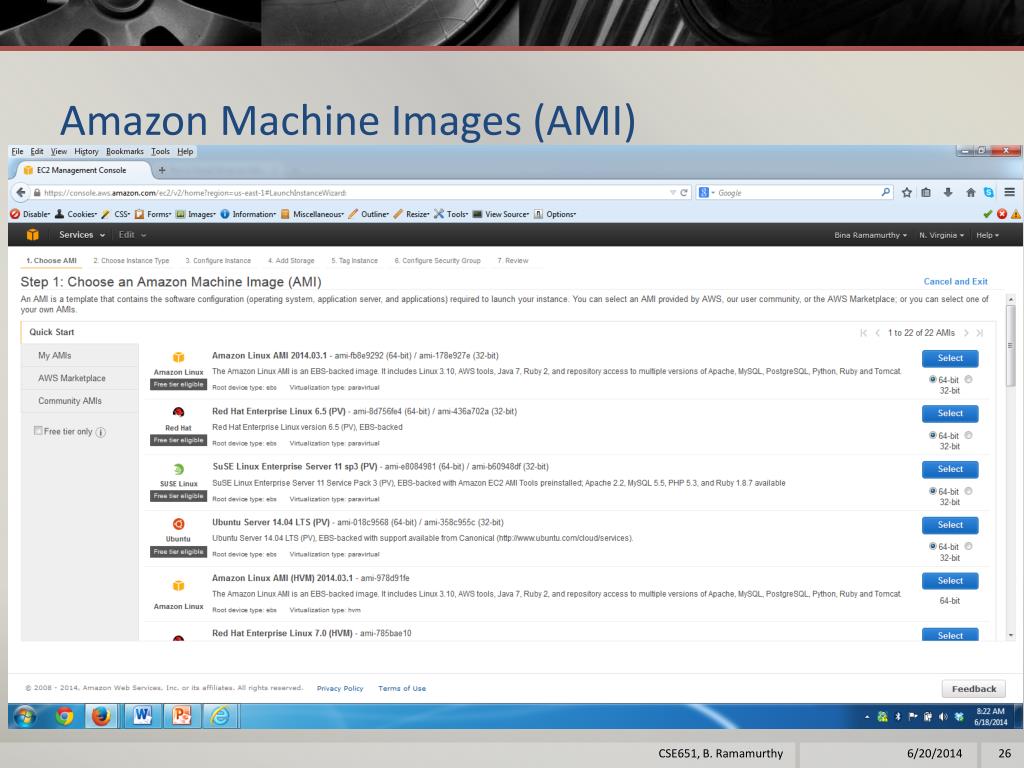Click the page vertical scrollbar thumb
1024x768 pixels.
tap(1011, 347)
